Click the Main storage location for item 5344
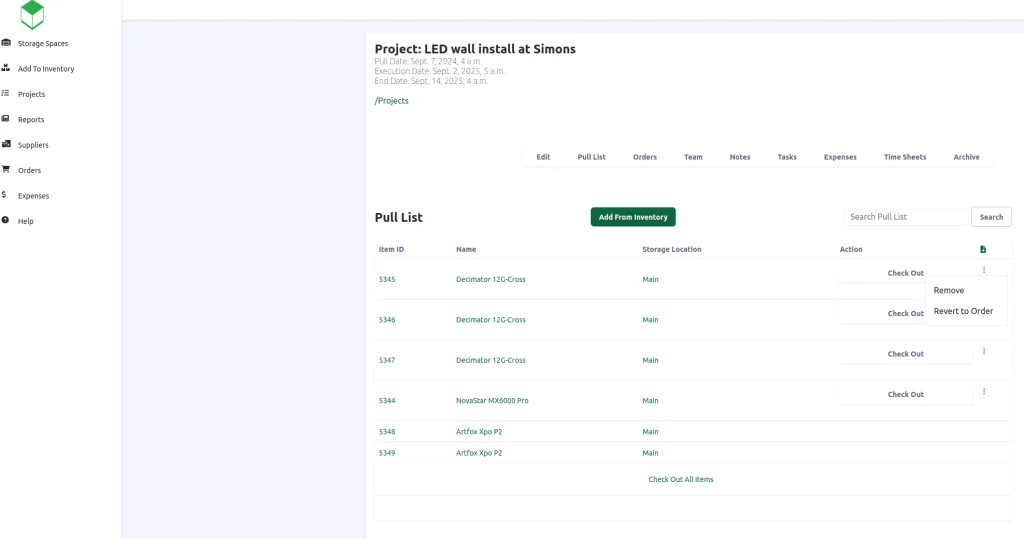Viewport: 1024px width, 539px height. [x=650, y=400]
